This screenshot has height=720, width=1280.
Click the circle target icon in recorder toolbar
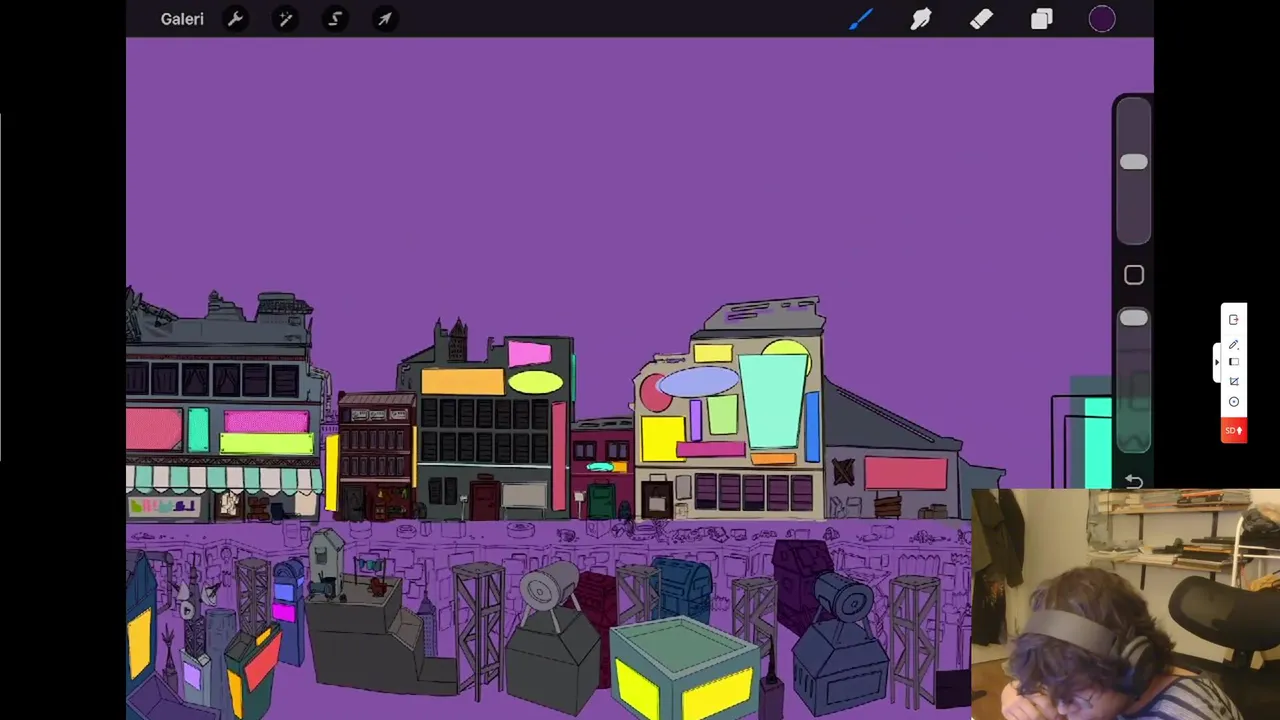(1233, 402)
